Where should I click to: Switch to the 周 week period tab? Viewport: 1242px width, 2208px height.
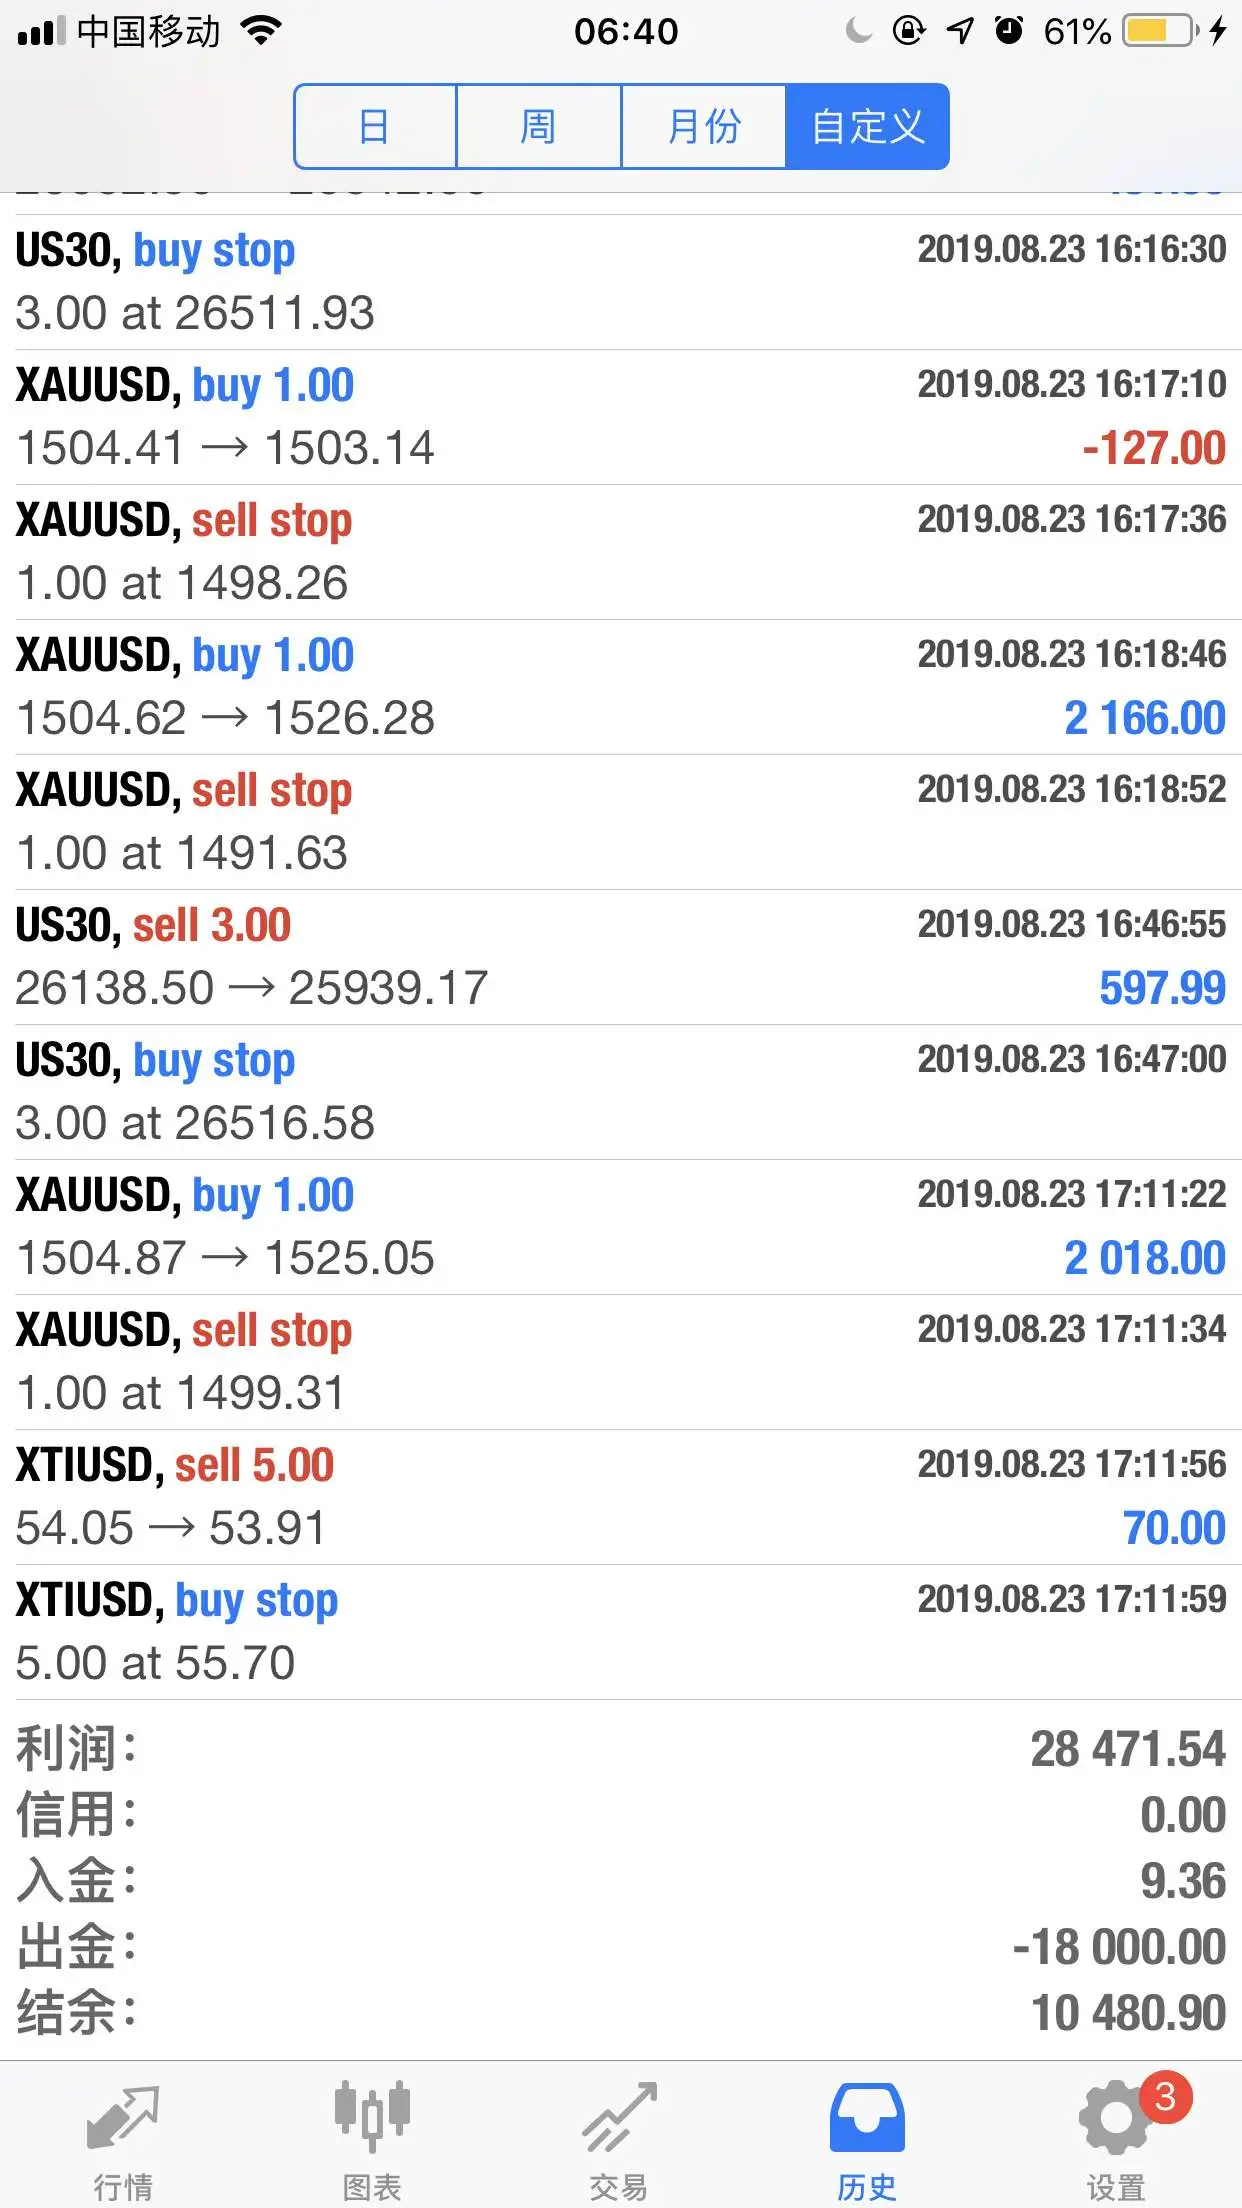[x=539, y=127]
